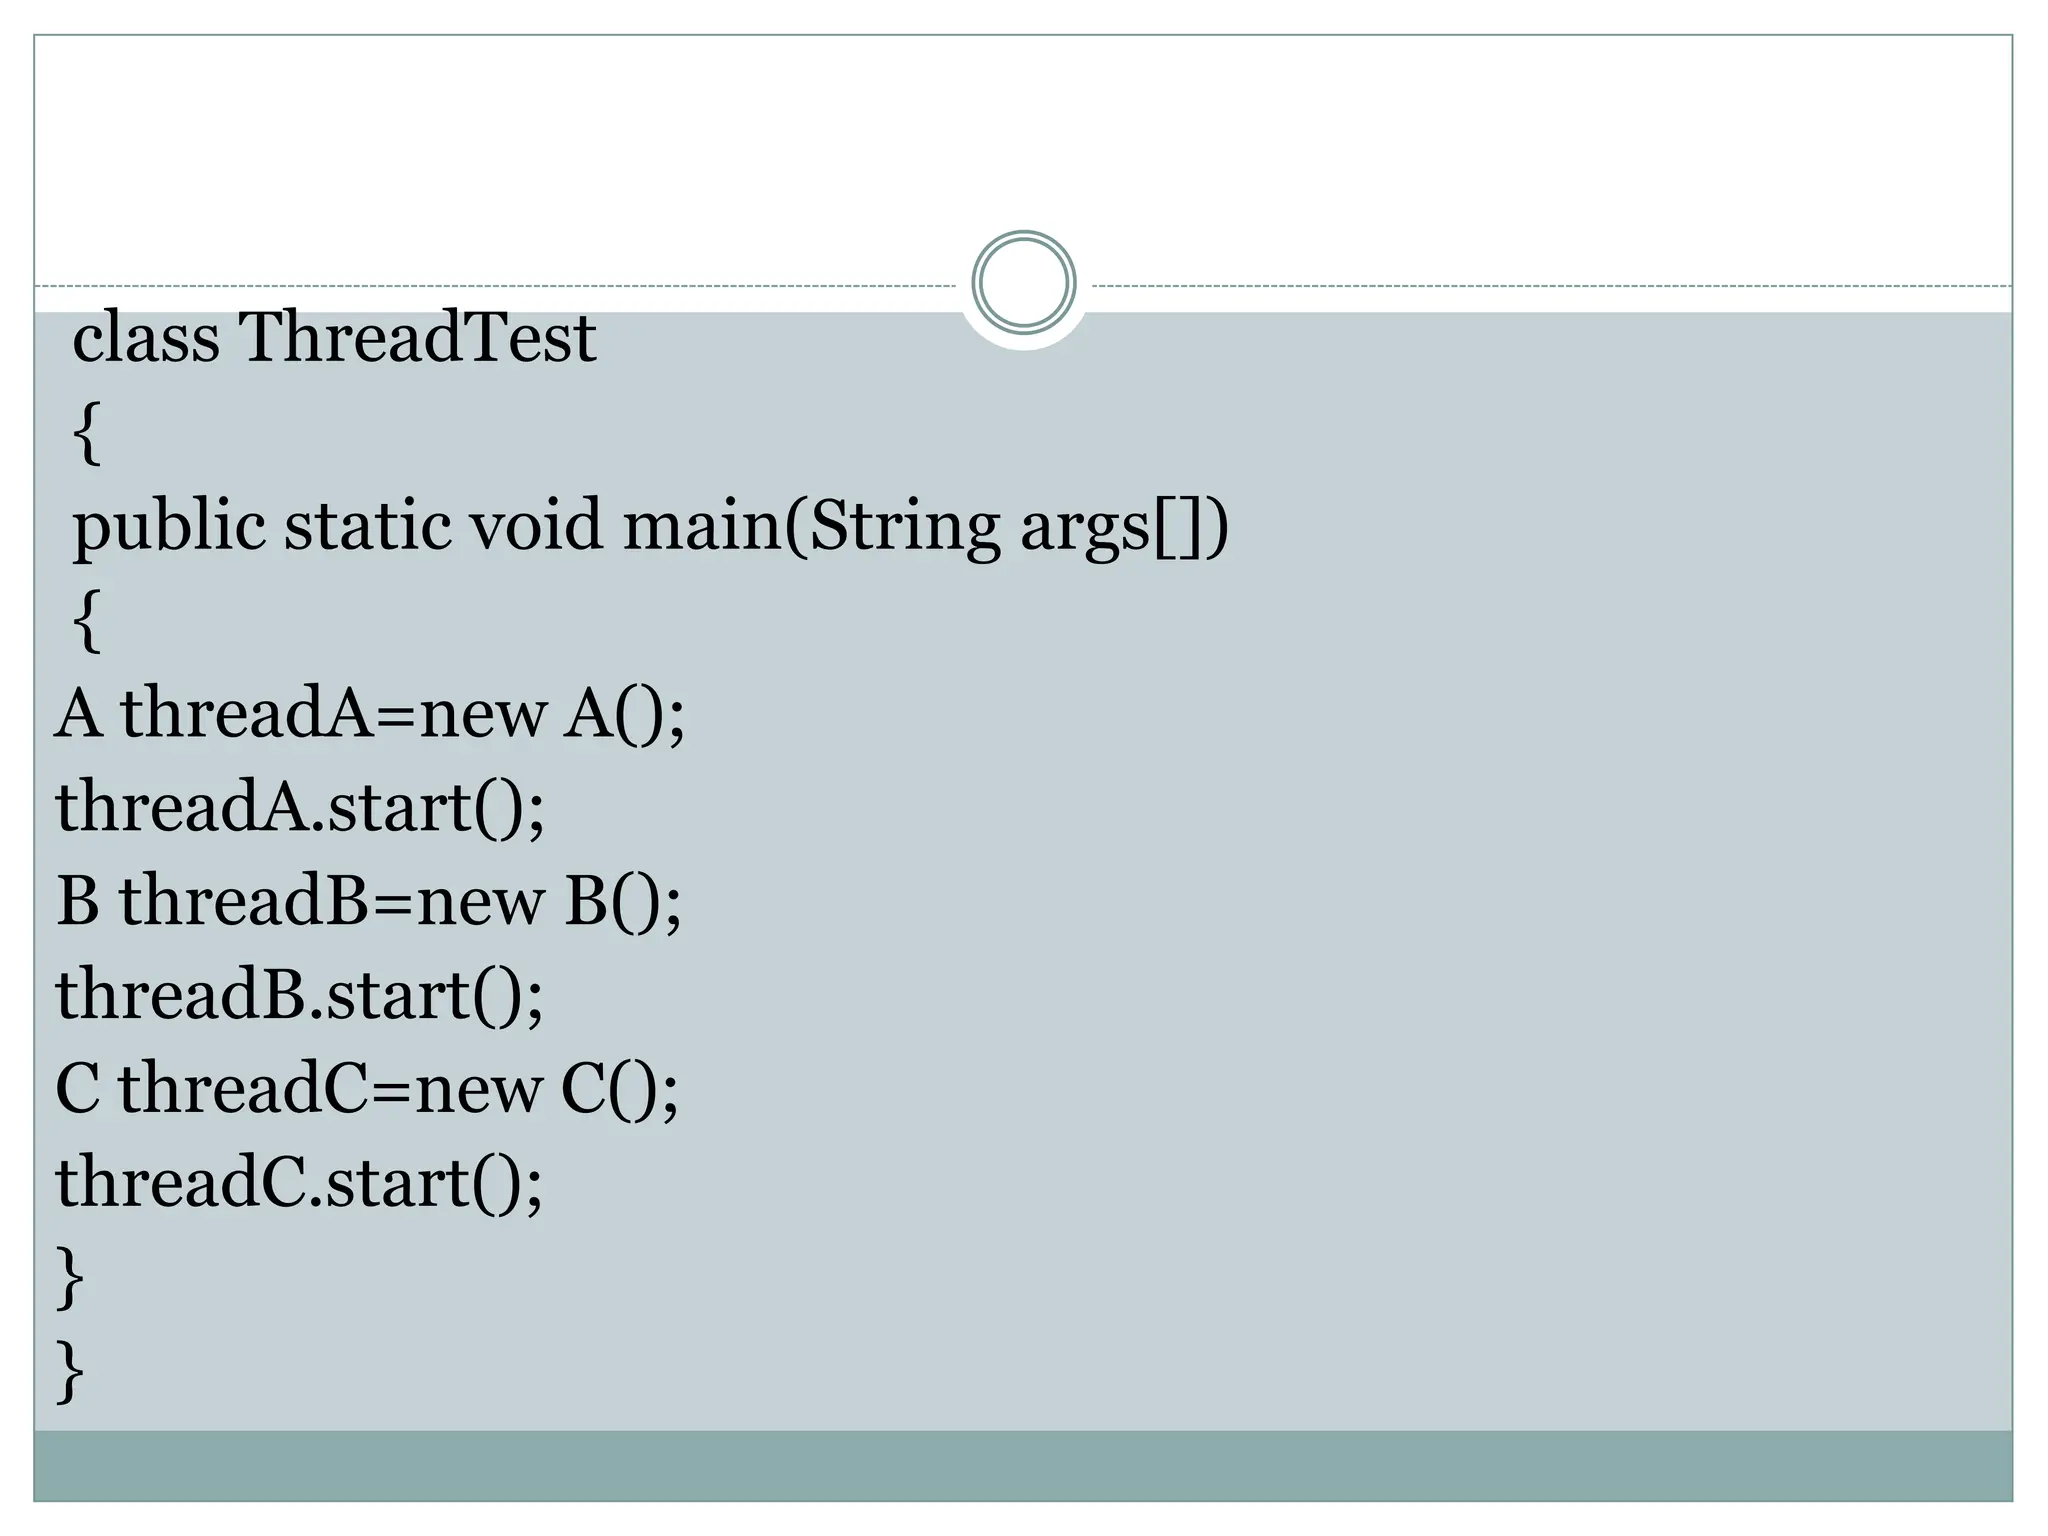
Task: Click the word 'void' in the code
Action: (x=536, y=526)
